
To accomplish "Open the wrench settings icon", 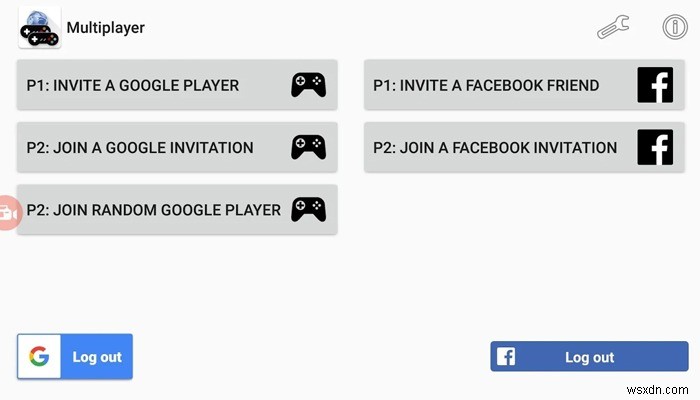I will coord(613,27).
